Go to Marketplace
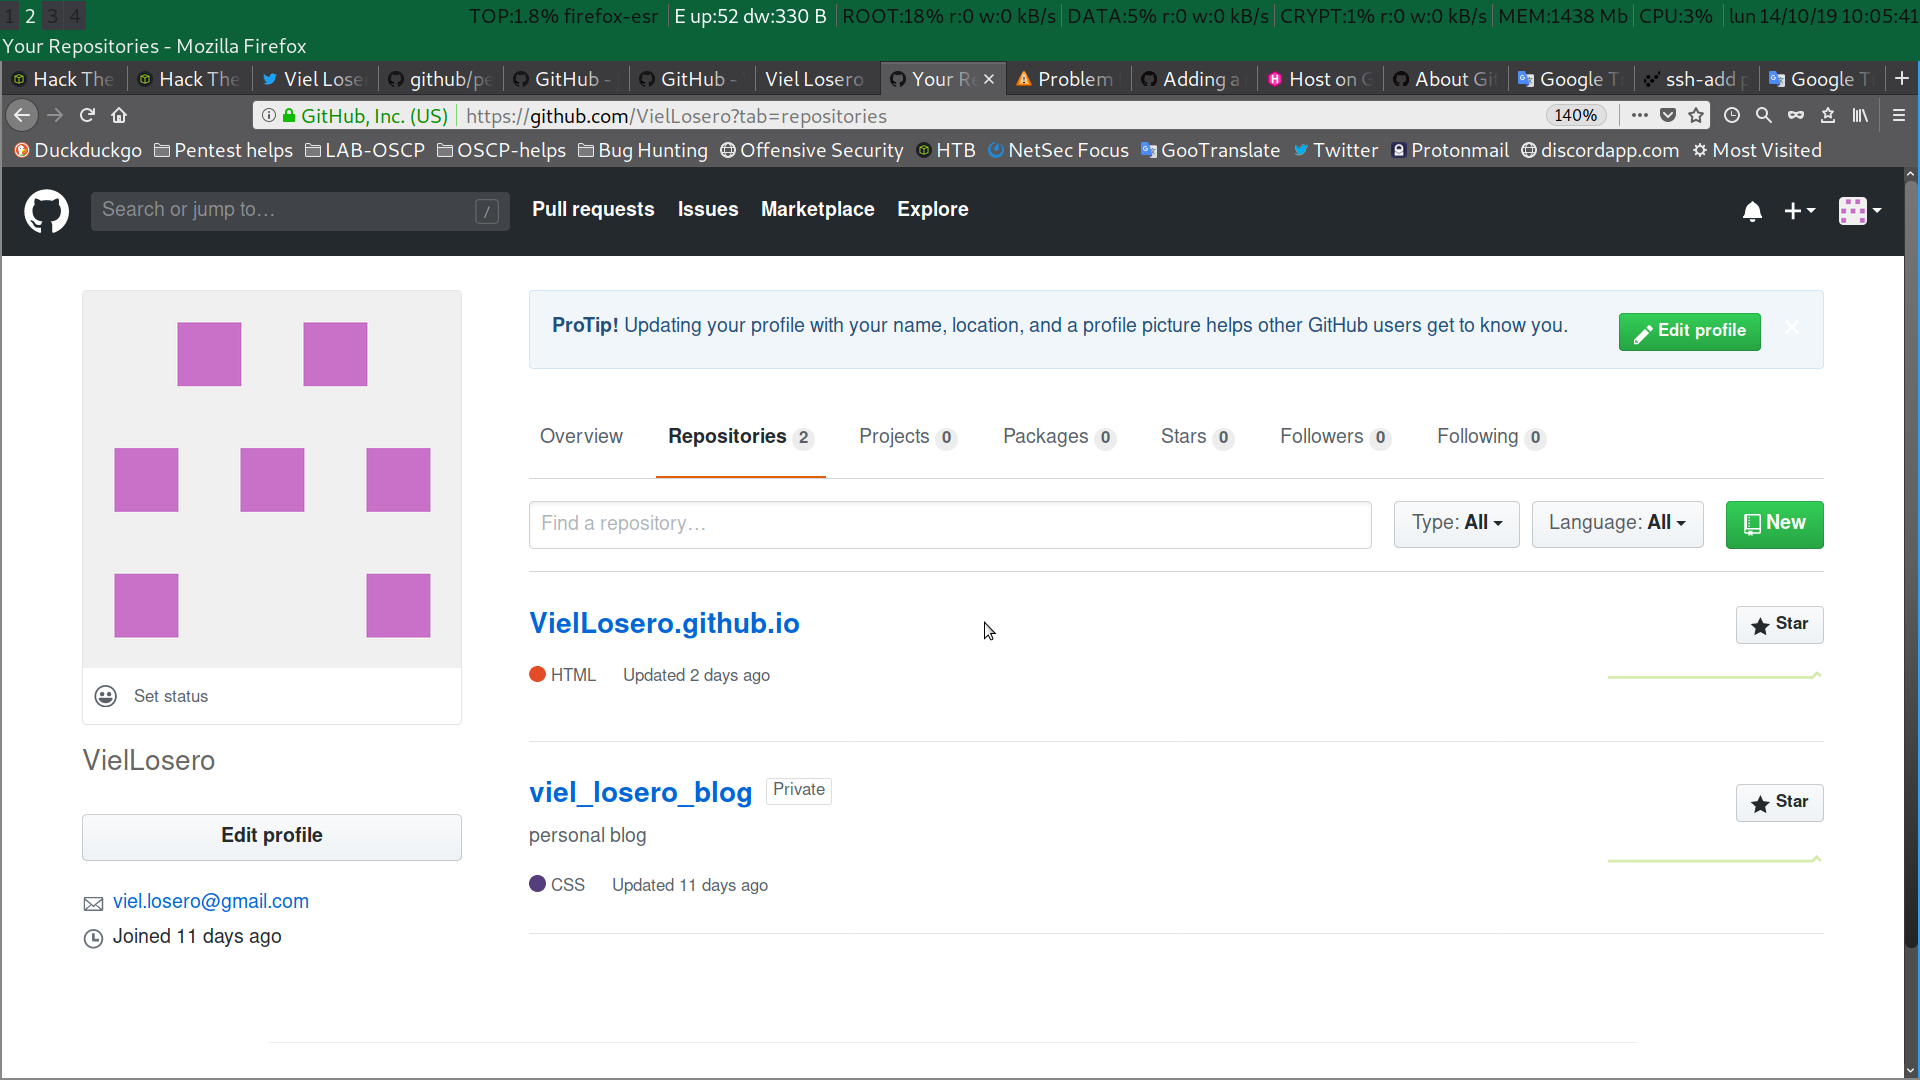 click(x=817, y=210)
